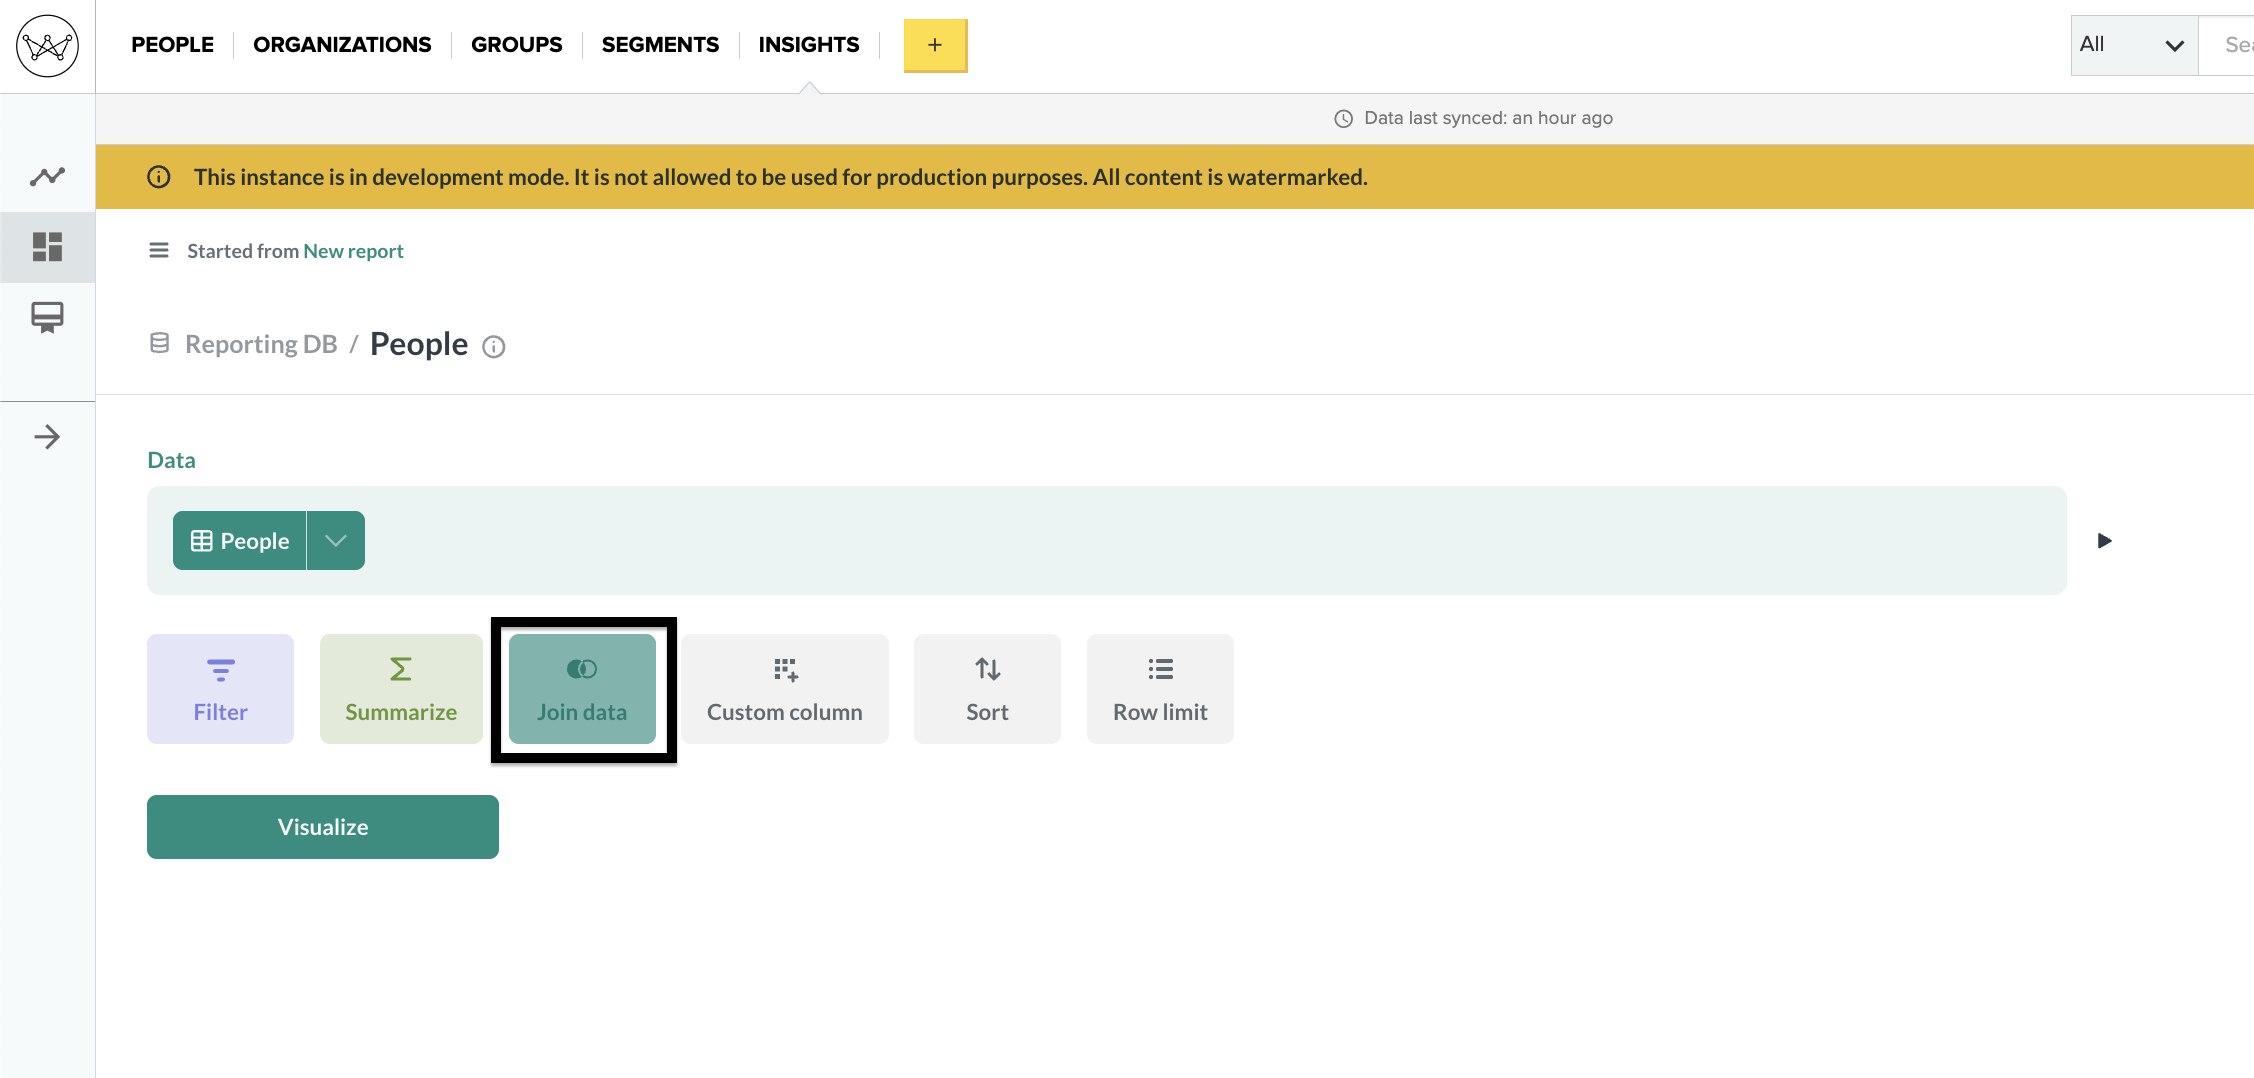Add a Sort step

click(x=987, y=689)
